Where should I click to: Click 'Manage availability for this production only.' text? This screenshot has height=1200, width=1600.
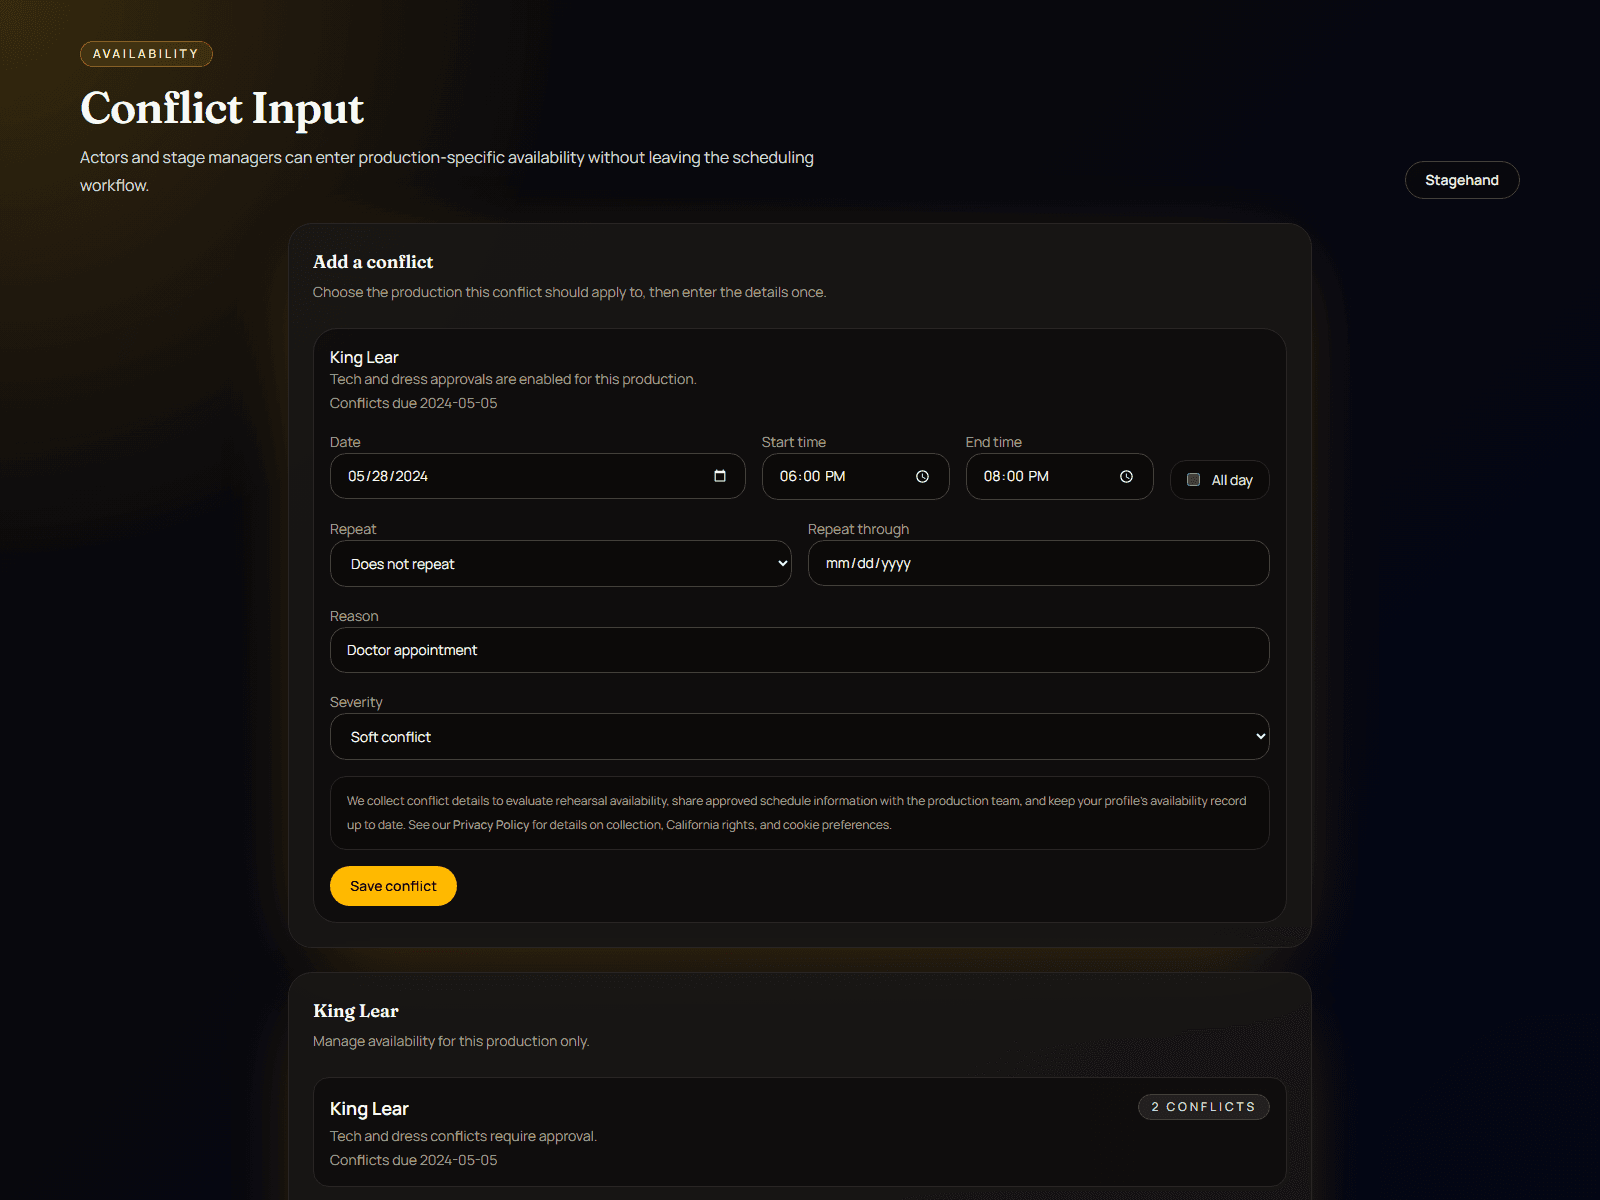pyautogui.click(x=451, y=1041)
